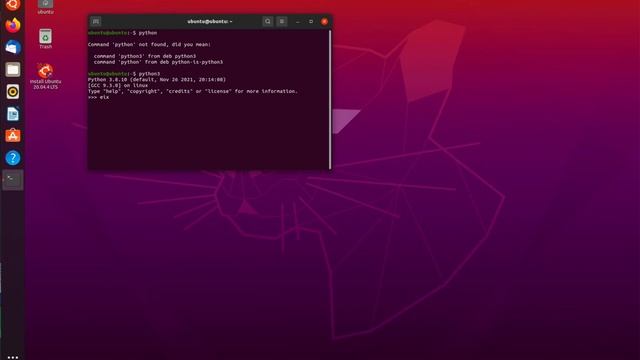Click the first prompt line '$ python'
The height and width of the screenshot is (360, 640).
click(x=122, y=33)
